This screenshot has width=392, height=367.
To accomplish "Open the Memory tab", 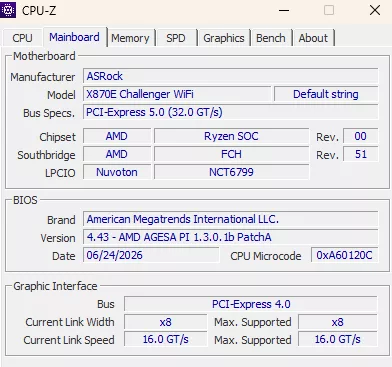I will pyautogui.click(x=130, y=38).
